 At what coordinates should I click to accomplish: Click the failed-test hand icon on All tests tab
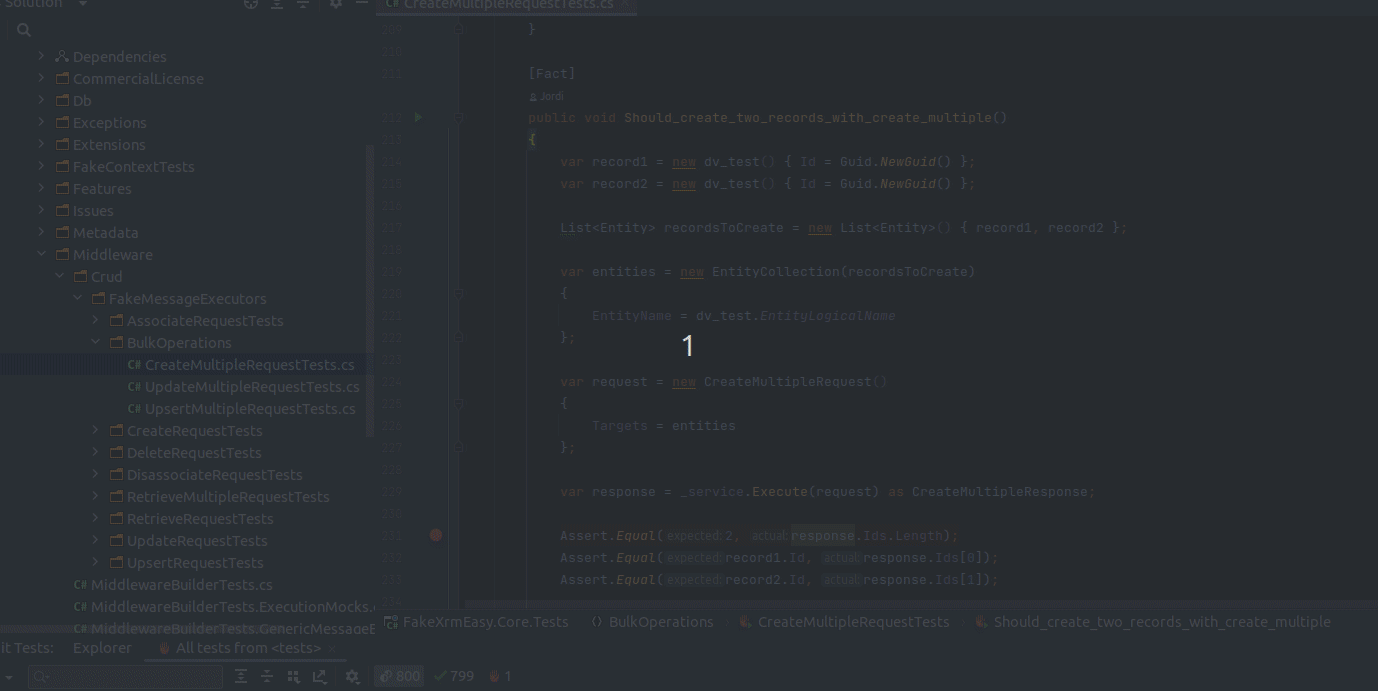[x=164, y=648]
